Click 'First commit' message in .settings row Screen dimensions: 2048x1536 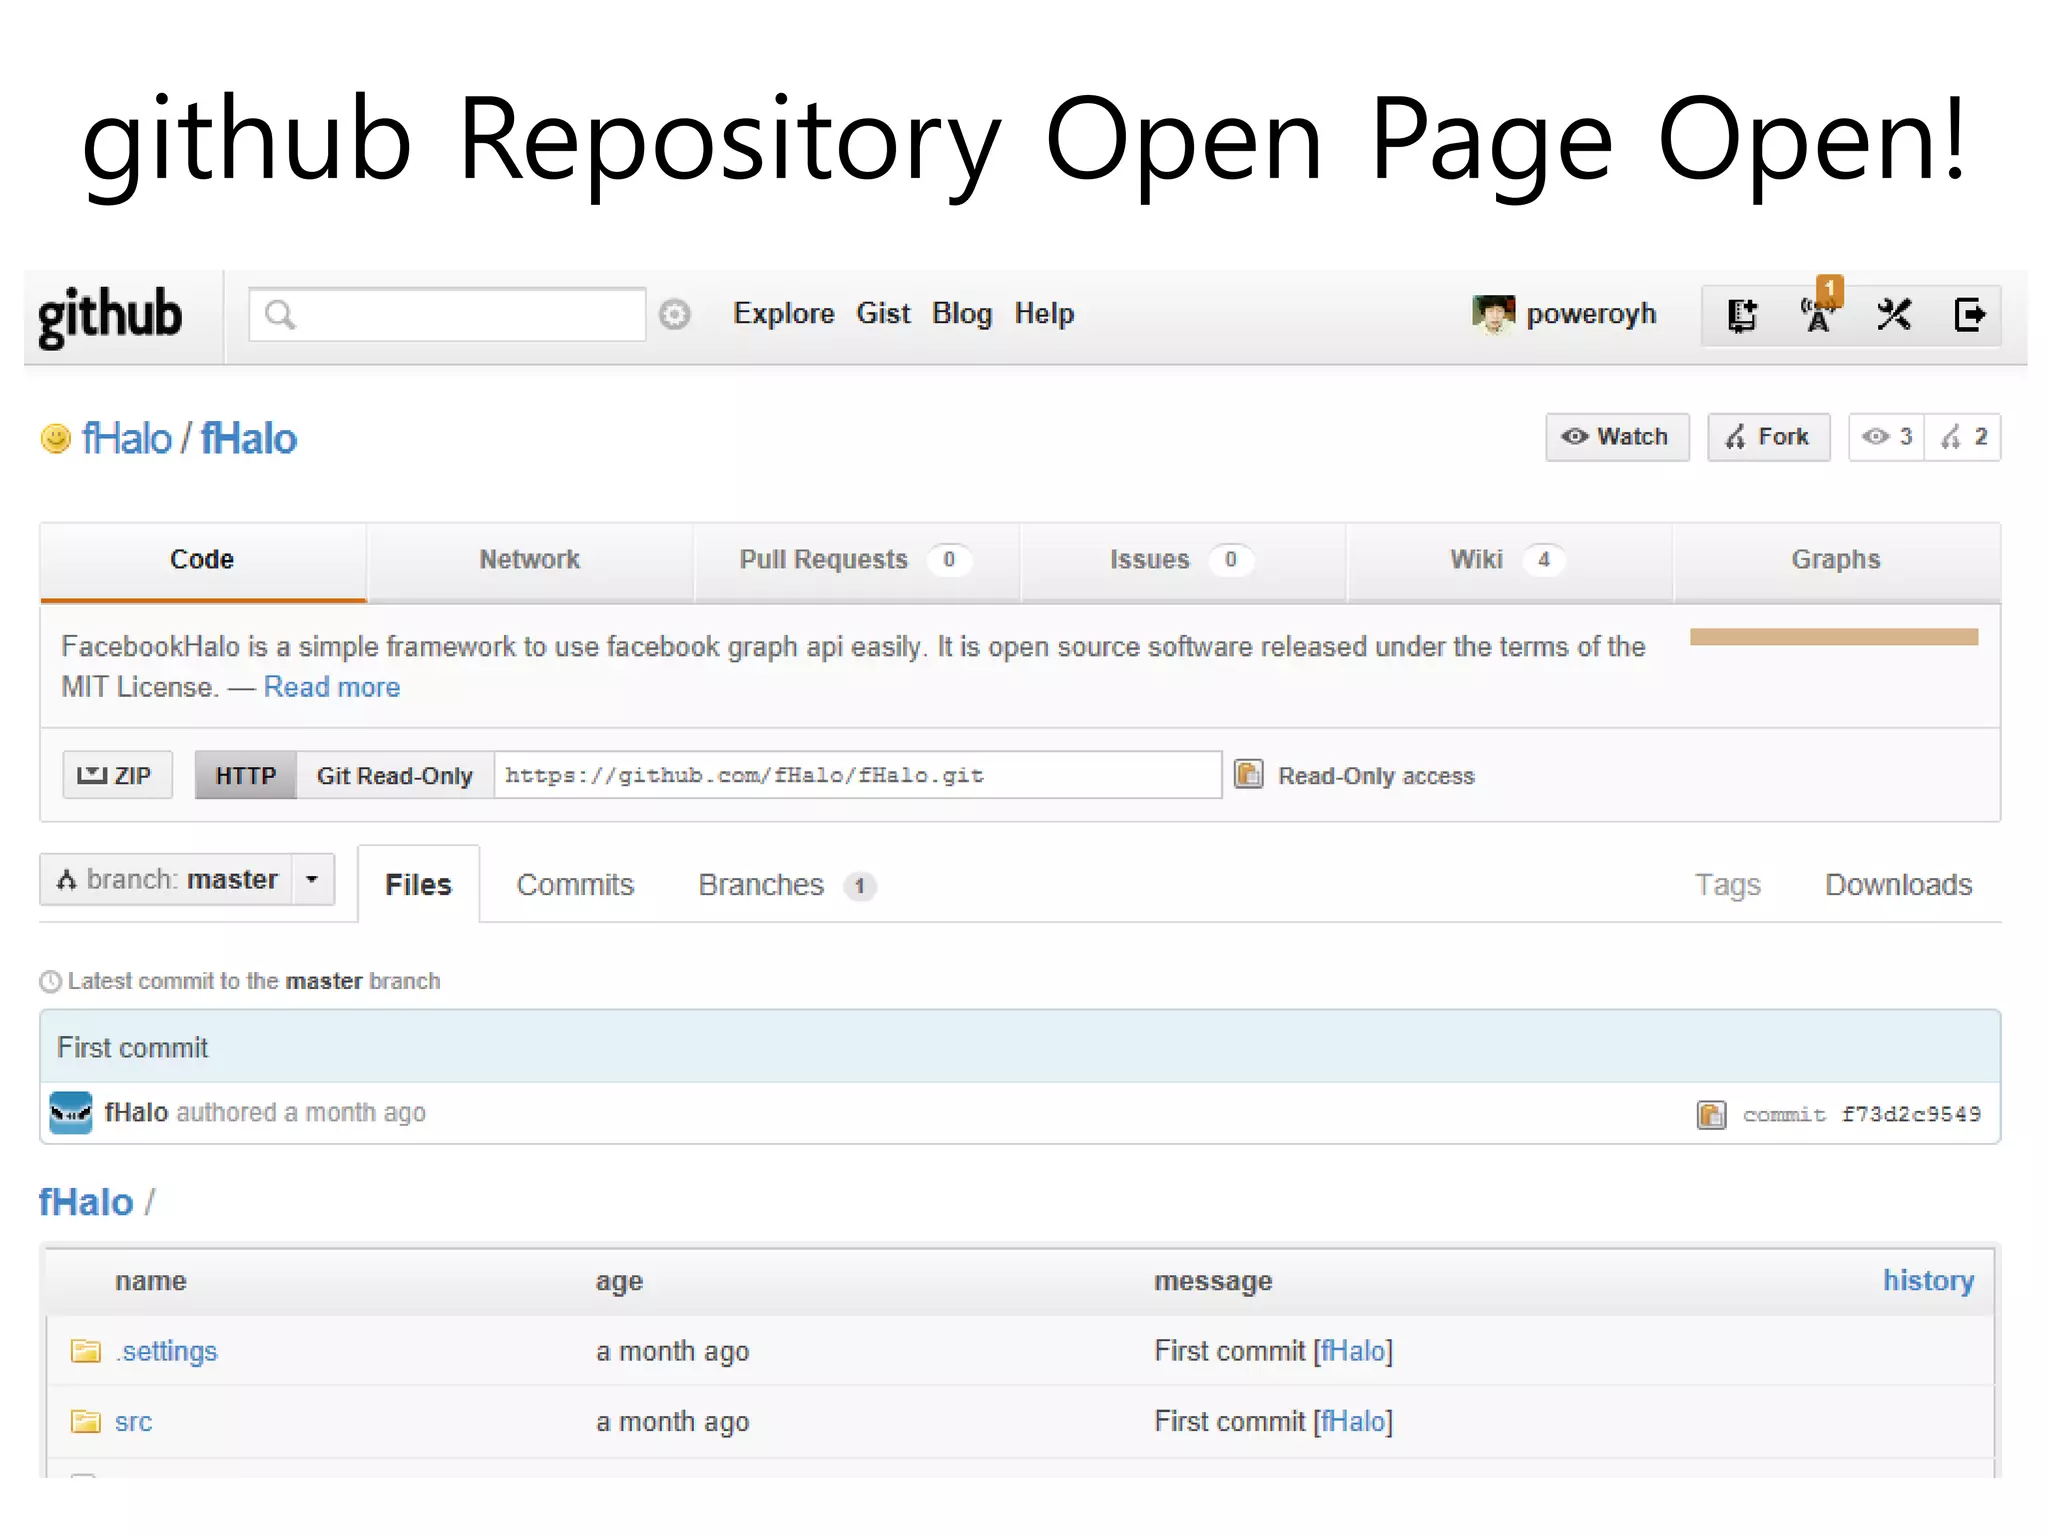point(1229,1351)
